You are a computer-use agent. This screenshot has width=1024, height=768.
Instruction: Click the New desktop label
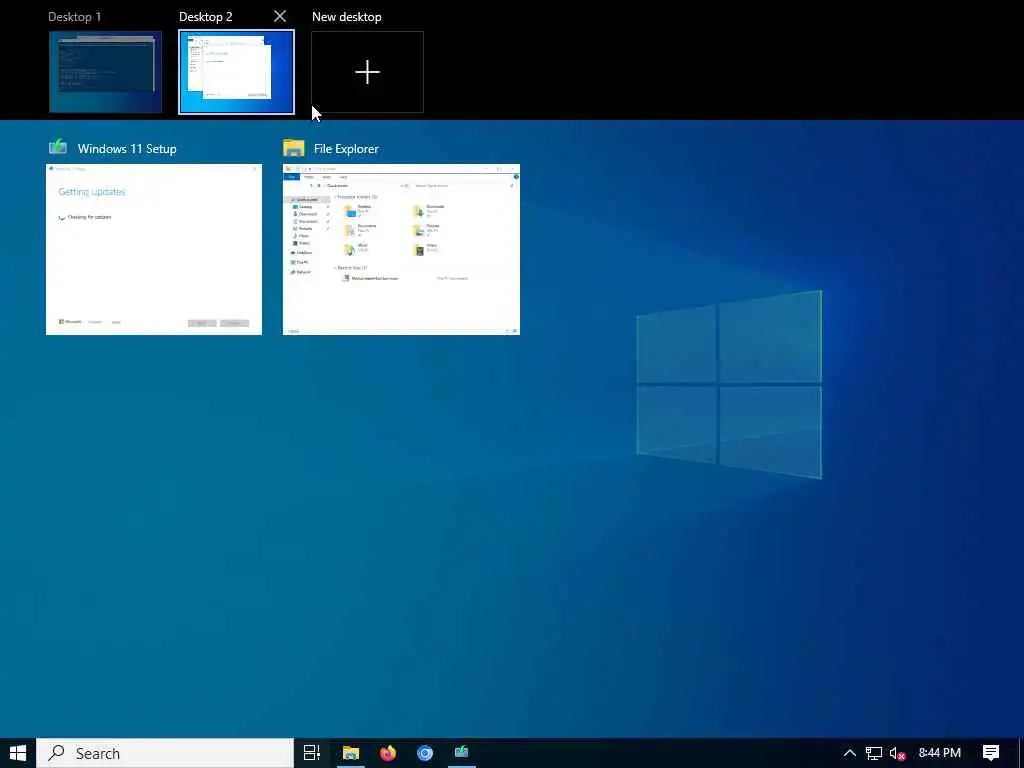point(347,17)
